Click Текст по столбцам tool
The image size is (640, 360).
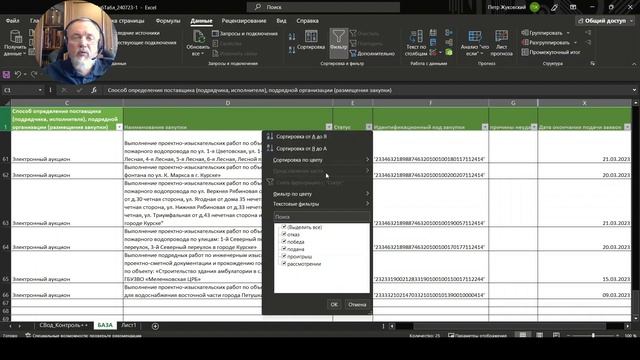[416, 43]
